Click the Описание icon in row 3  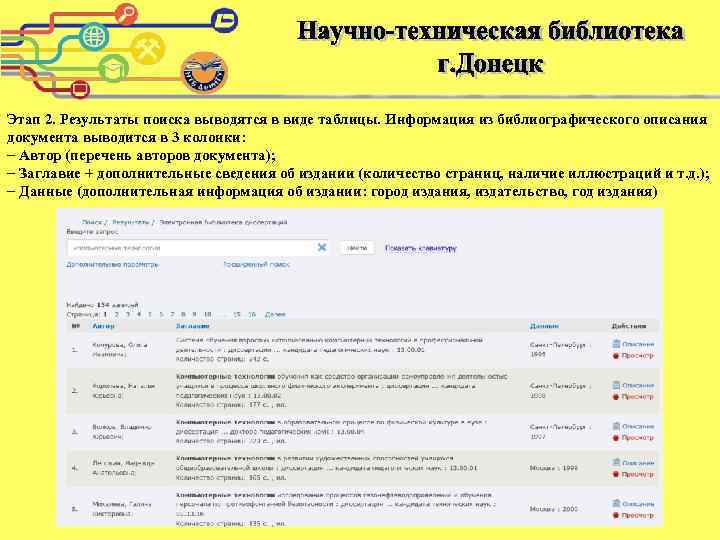pos(616,426)
